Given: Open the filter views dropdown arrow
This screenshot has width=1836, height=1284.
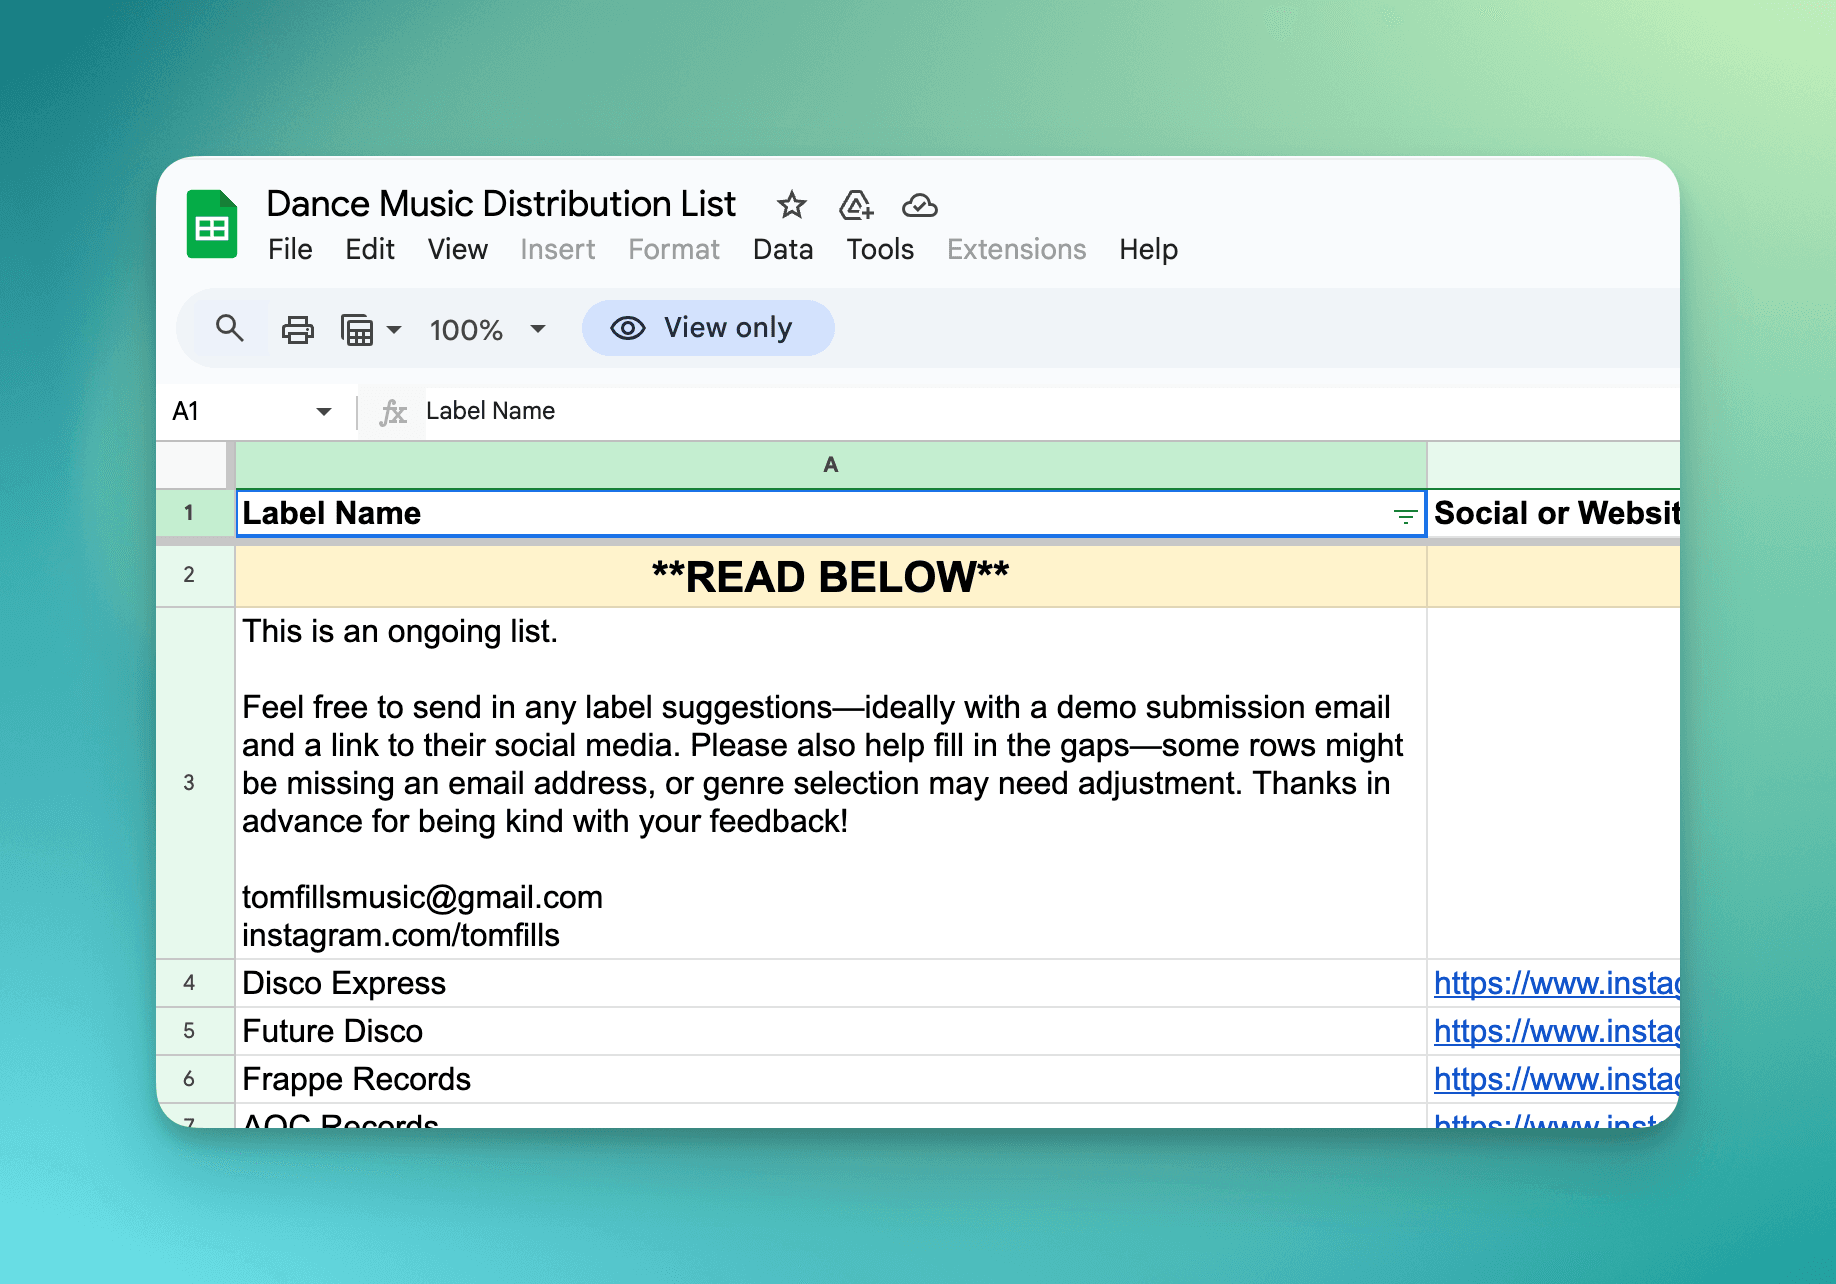Looking at the screenshot, I should (394, 329).
